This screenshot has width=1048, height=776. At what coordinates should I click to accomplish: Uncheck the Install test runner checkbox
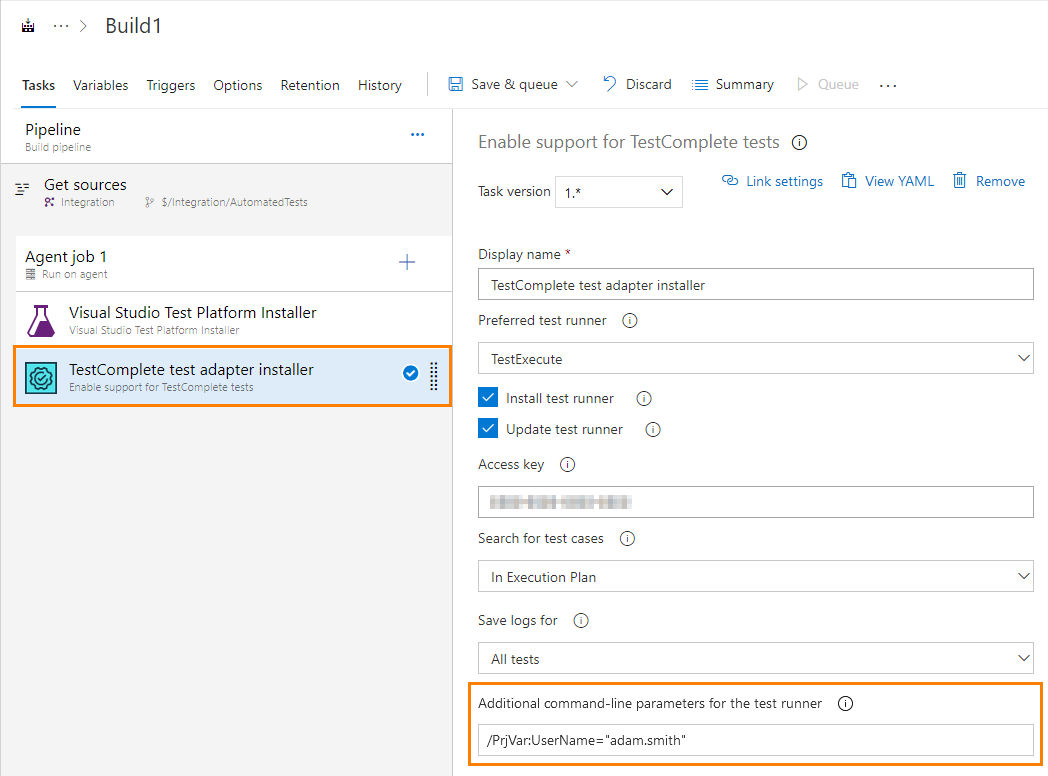pos(486,397)
